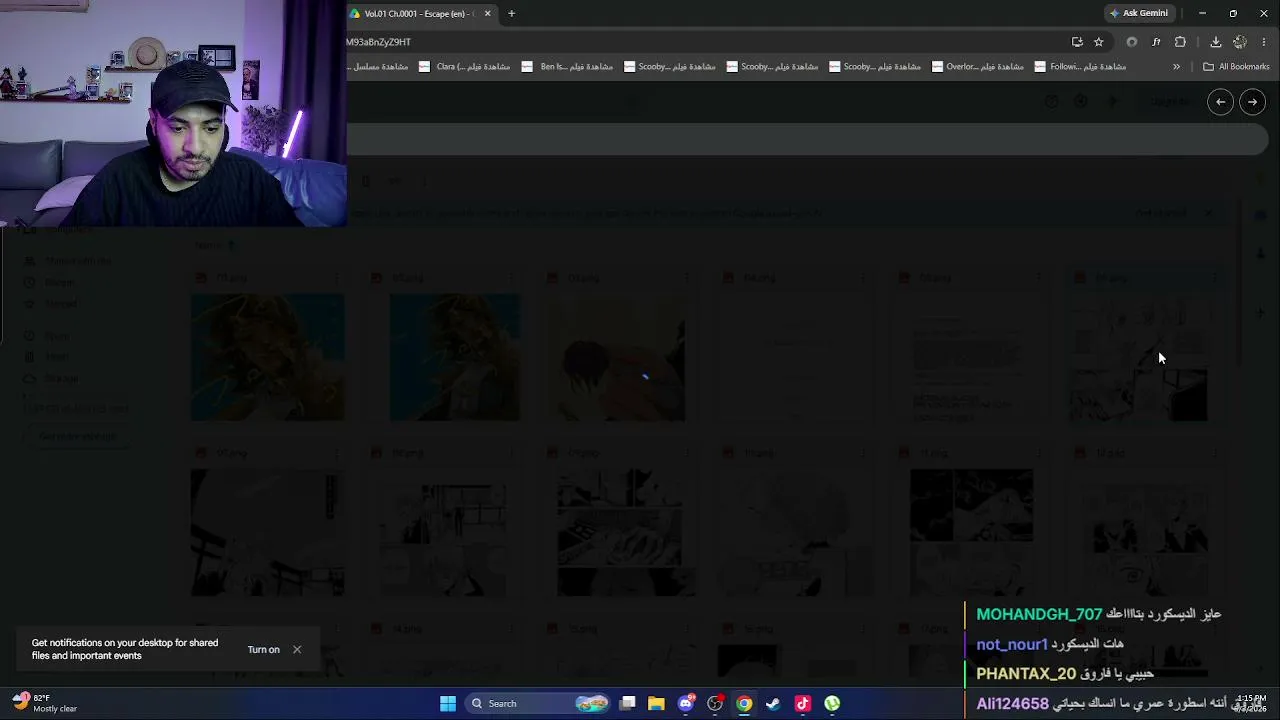
Task: Open the Clara bookmark
Action: point(464,67)
